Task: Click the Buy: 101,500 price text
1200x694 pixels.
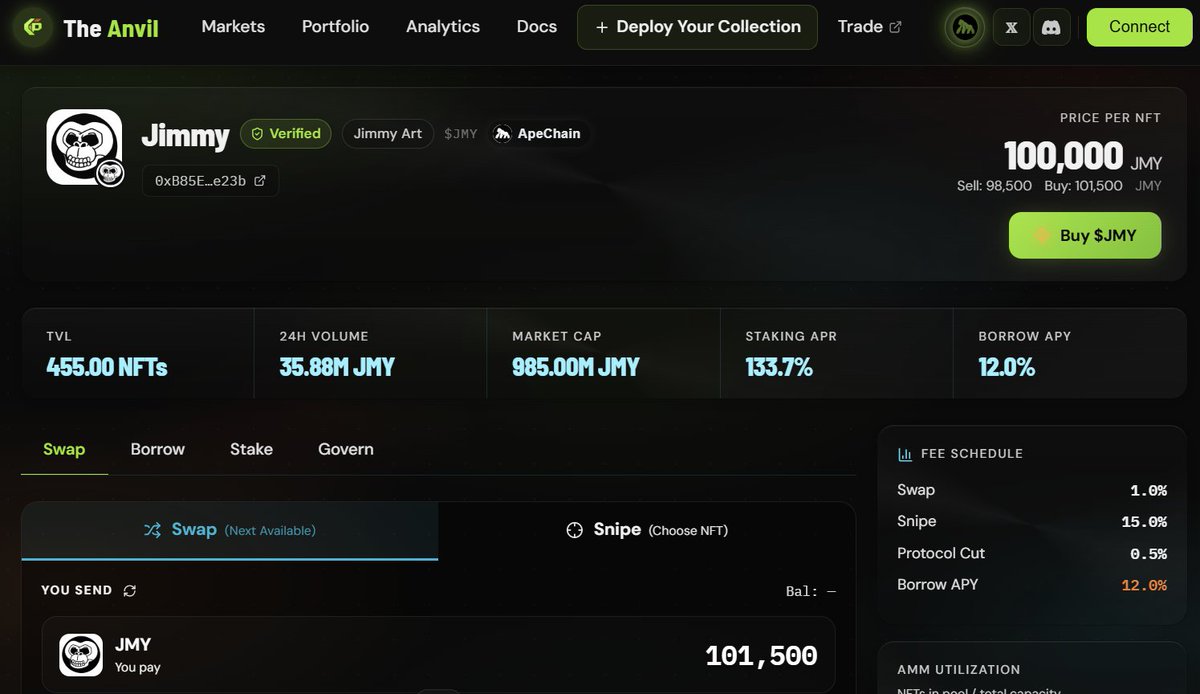Action: (1083, 186)
